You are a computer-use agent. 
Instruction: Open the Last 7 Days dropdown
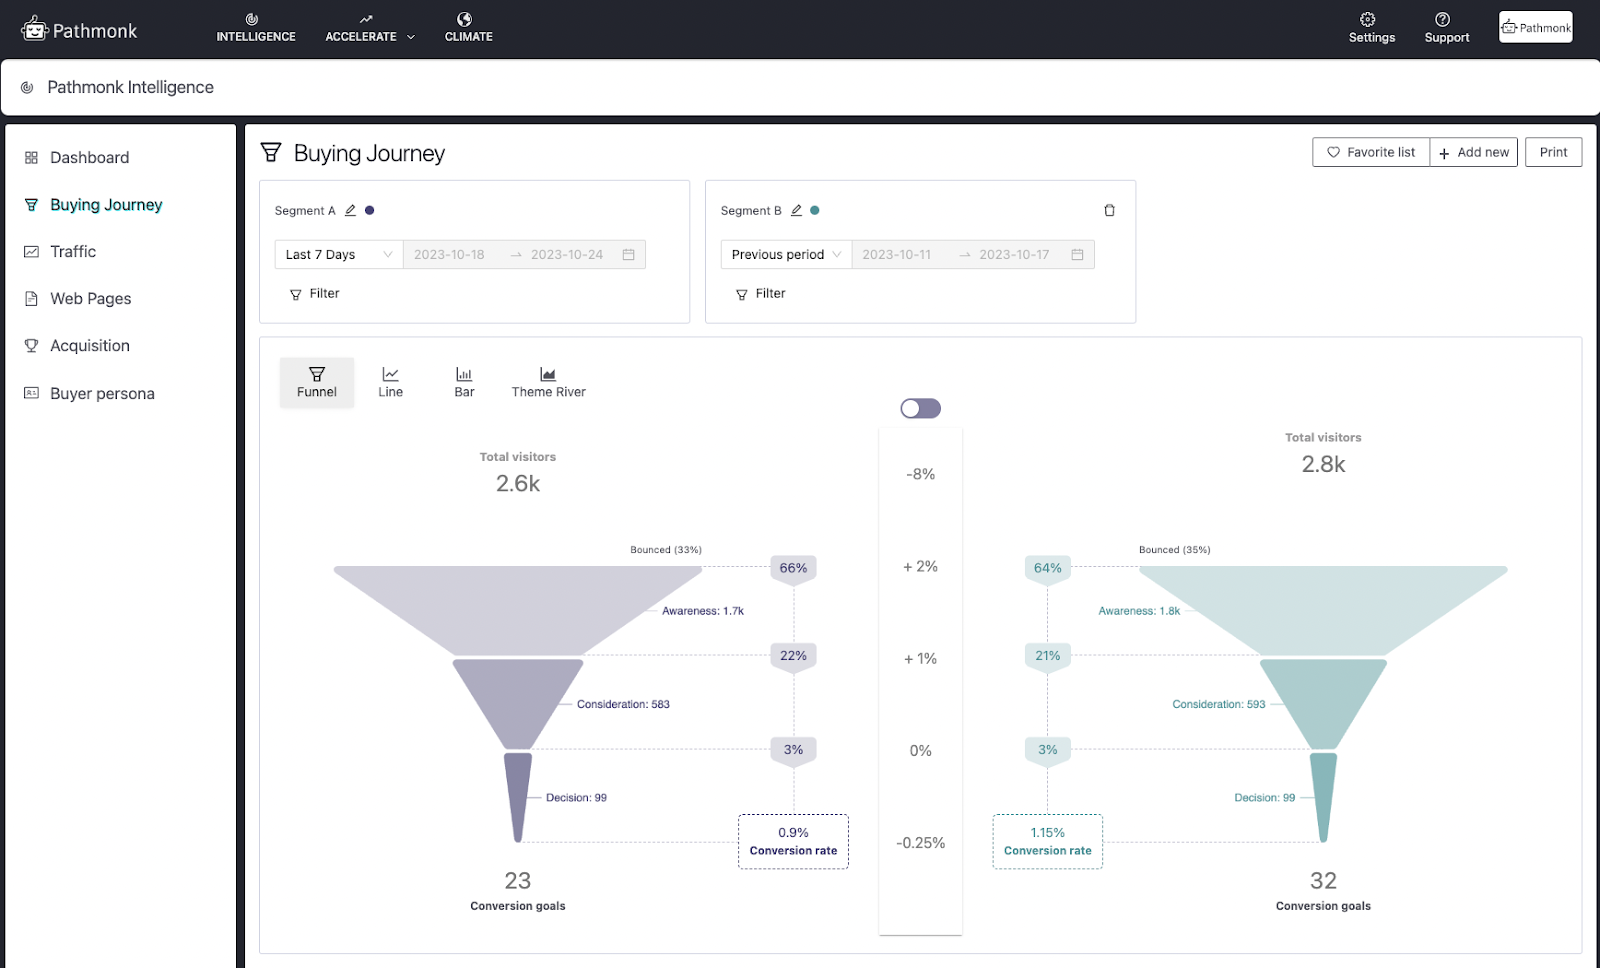pyautogui.click(x=337, y=254)
